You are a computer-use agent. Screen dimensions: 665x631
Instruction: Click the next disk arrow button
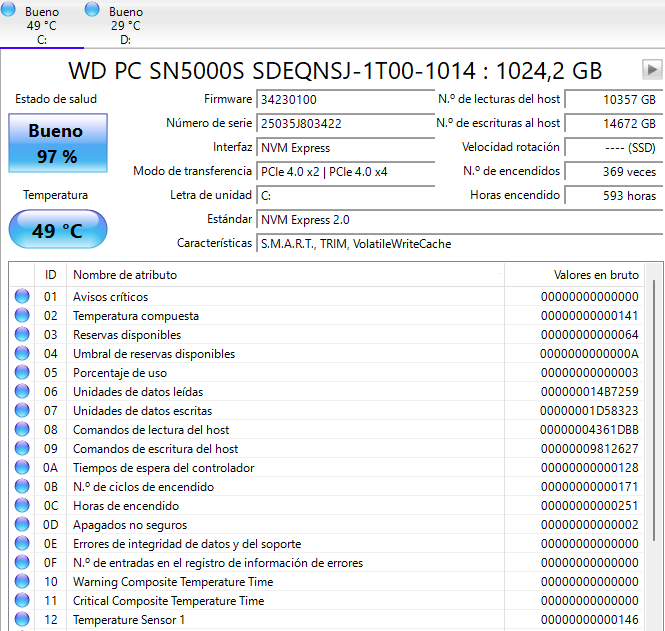click(652, 70)
